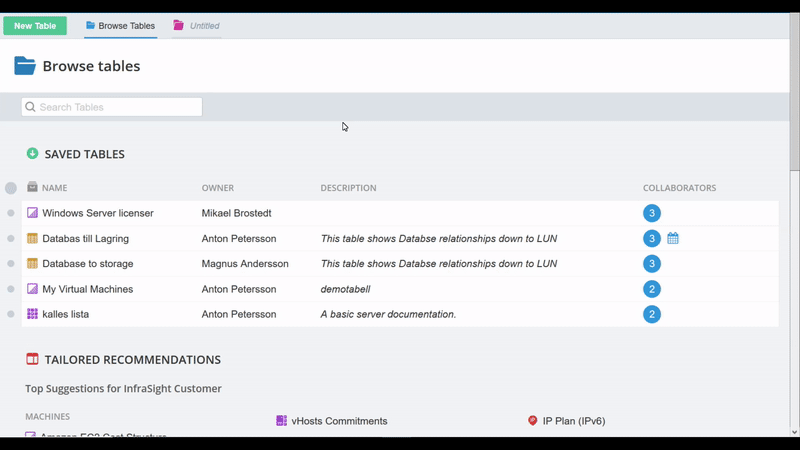Click the blue folder icon on Browse Tables tab
This screenshot has width=800, height=450.
tap(90, 25)
